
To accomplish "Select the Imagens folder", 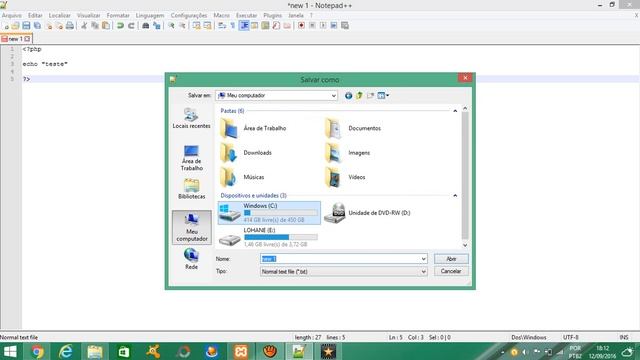I will [x=348, y=153].
